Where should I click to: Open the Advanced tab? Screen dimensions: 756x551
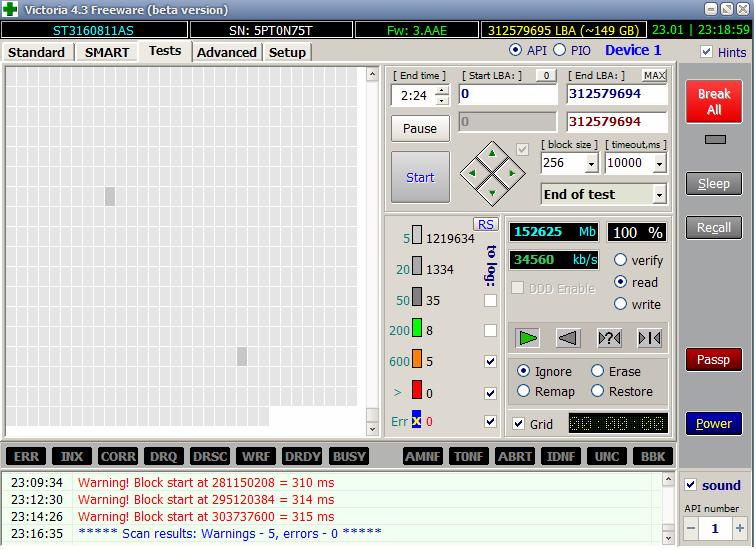tap(227, 52)
